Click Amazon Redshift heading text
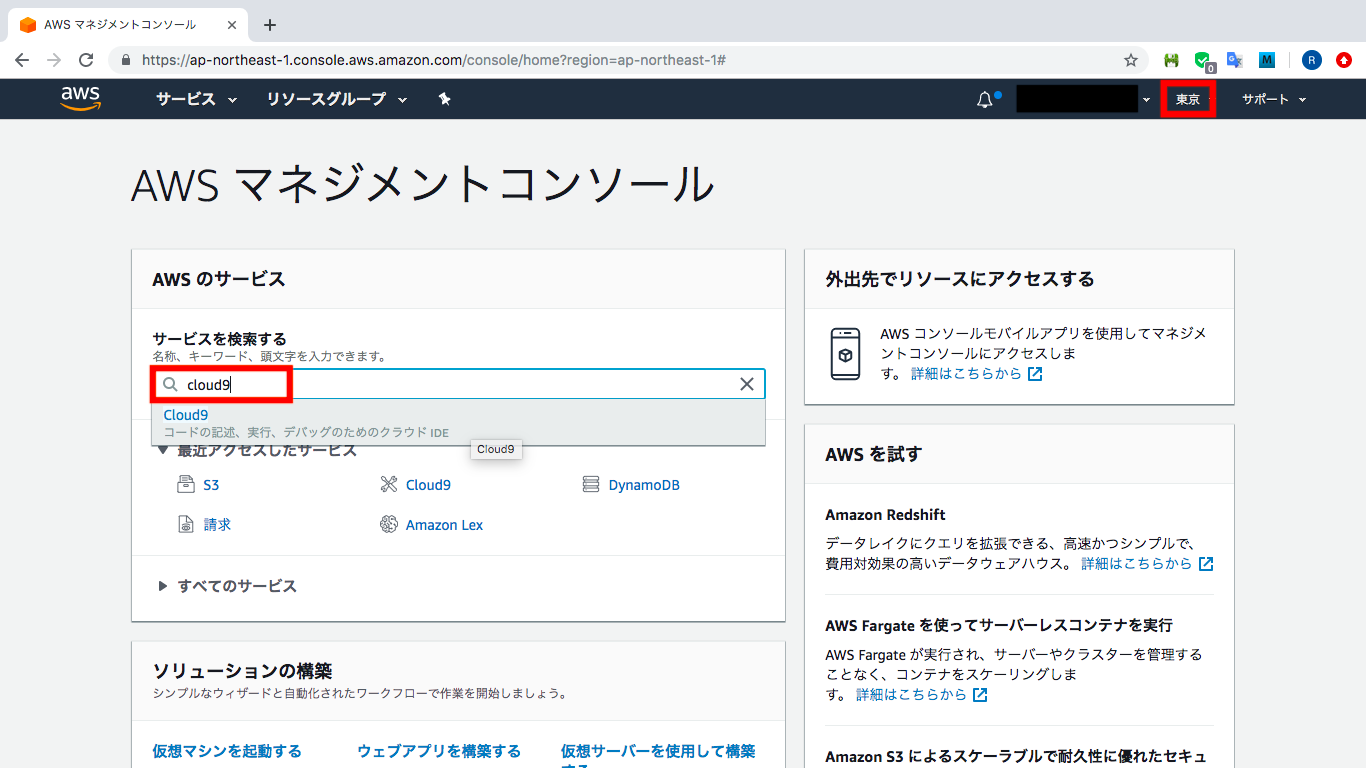 885,515
